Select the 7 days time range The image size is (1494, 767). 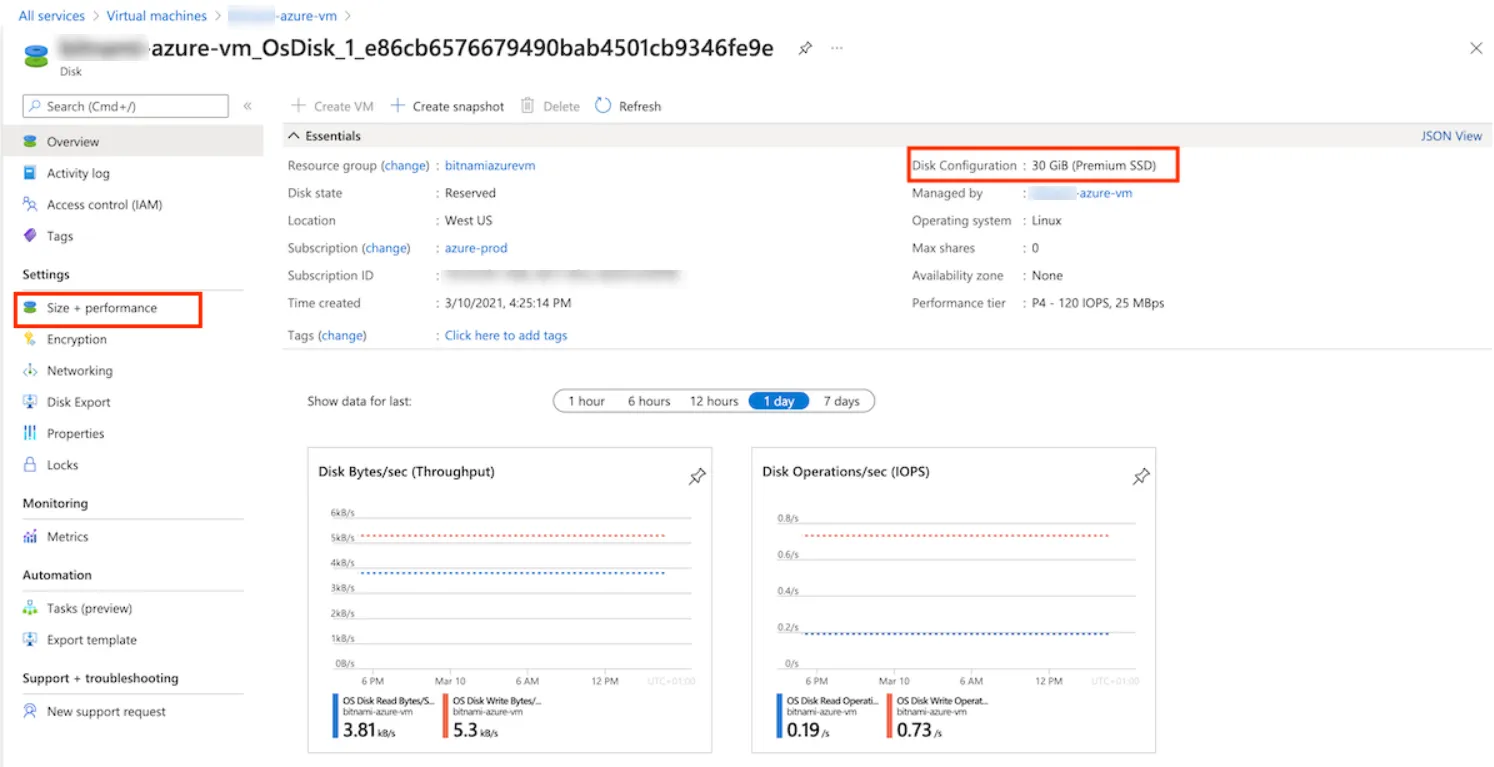point(842,401)
